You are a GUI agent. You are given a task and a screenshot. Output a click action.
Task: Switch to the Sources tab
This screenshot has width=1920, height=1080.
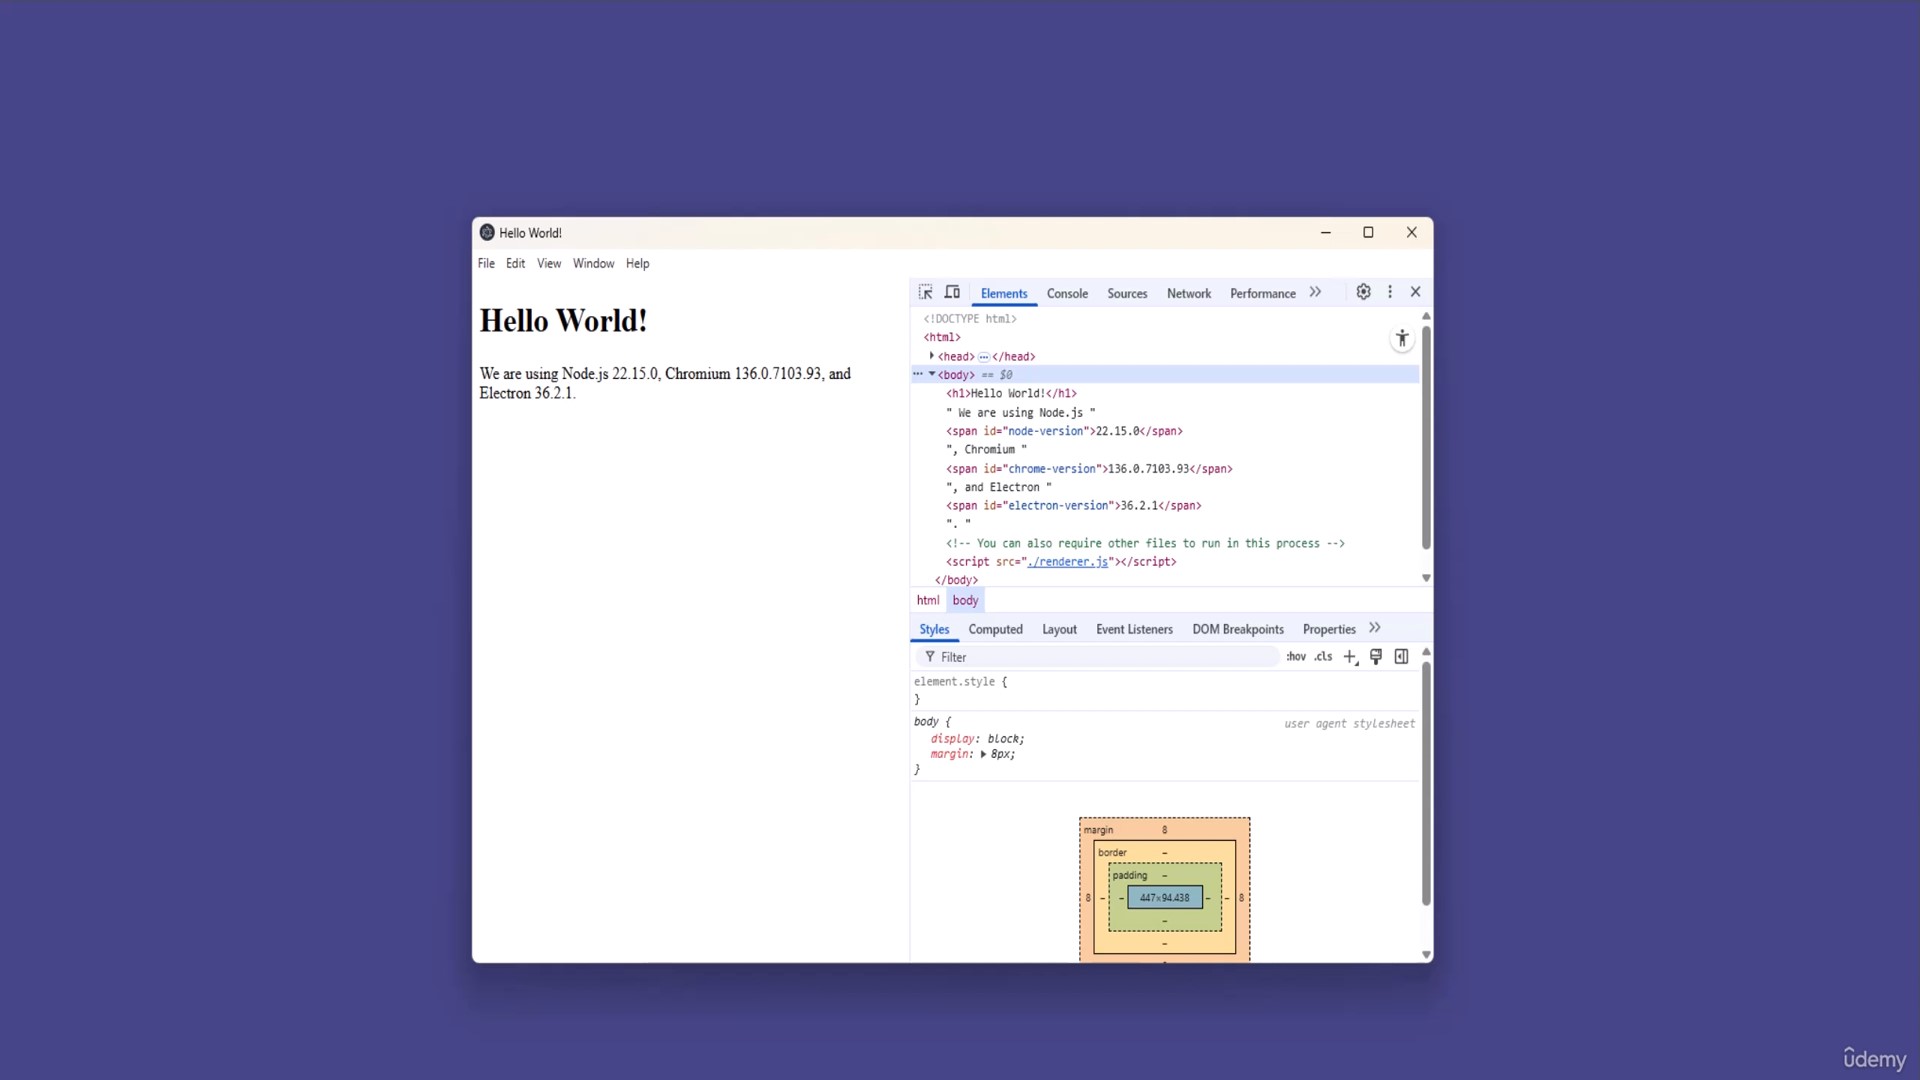(1127, 293)
